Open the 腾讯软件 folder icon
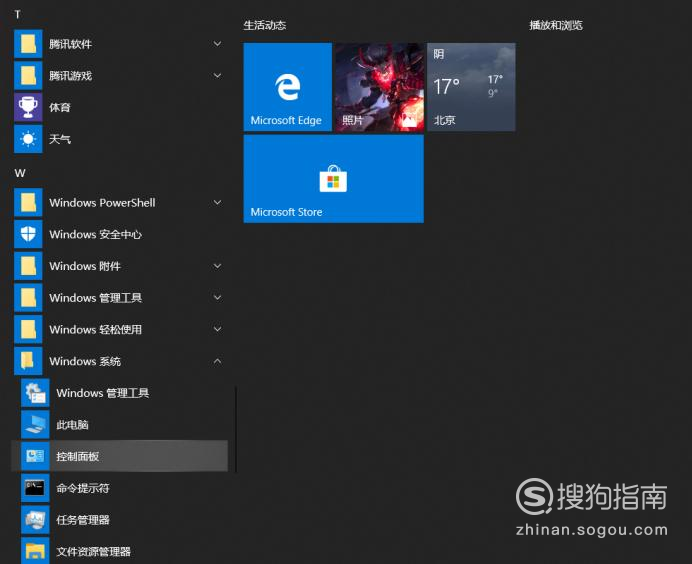Viewport: 692px width, 564px height. pyautogui.click(x=28, y=44)
